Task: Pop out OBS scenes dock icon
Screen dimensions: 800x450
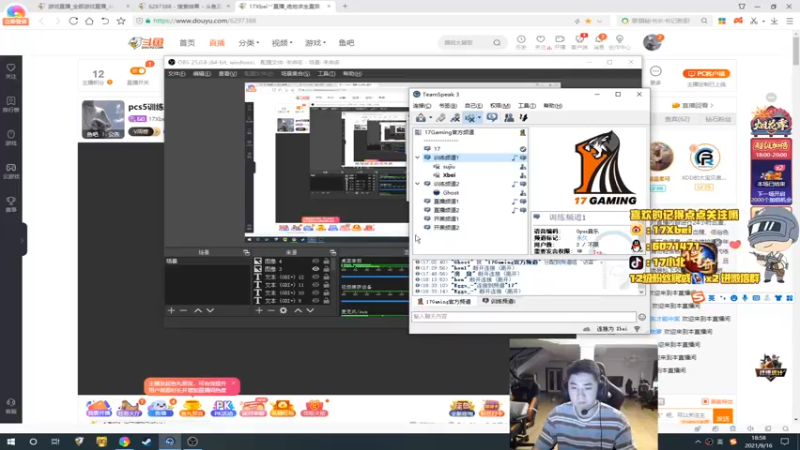Action: coord(246,253)
